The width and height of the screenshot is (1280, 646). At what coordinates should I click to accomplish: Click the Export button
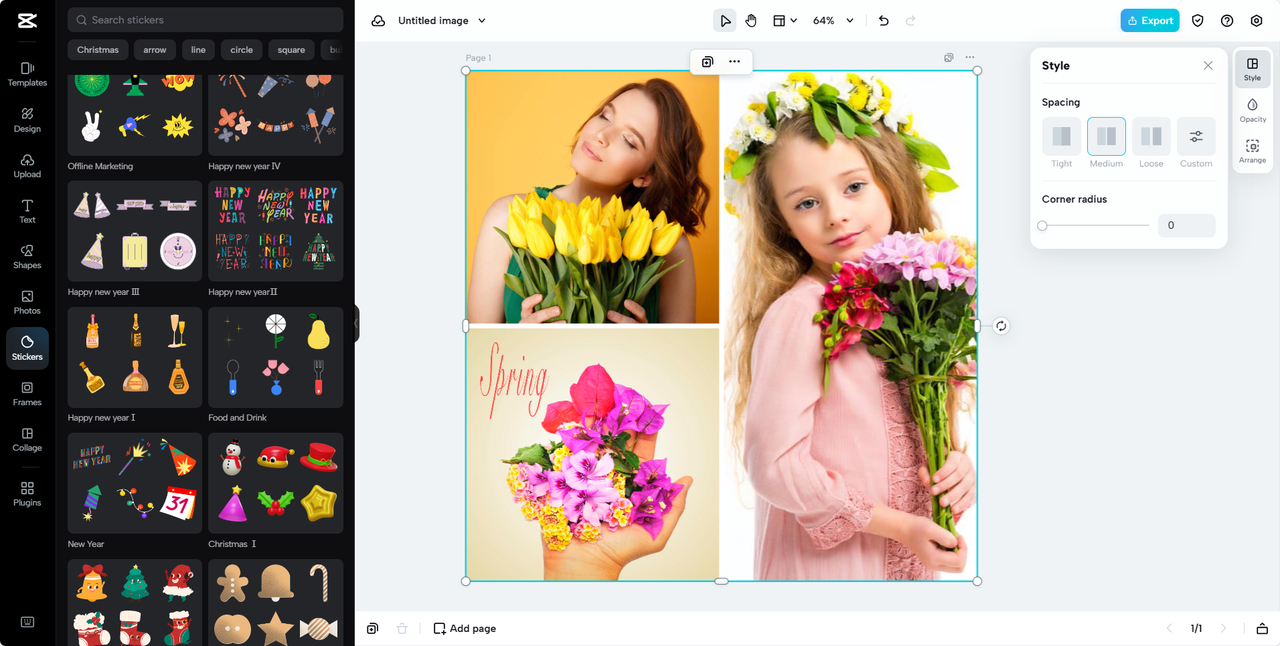click(x=1150, y=20)
